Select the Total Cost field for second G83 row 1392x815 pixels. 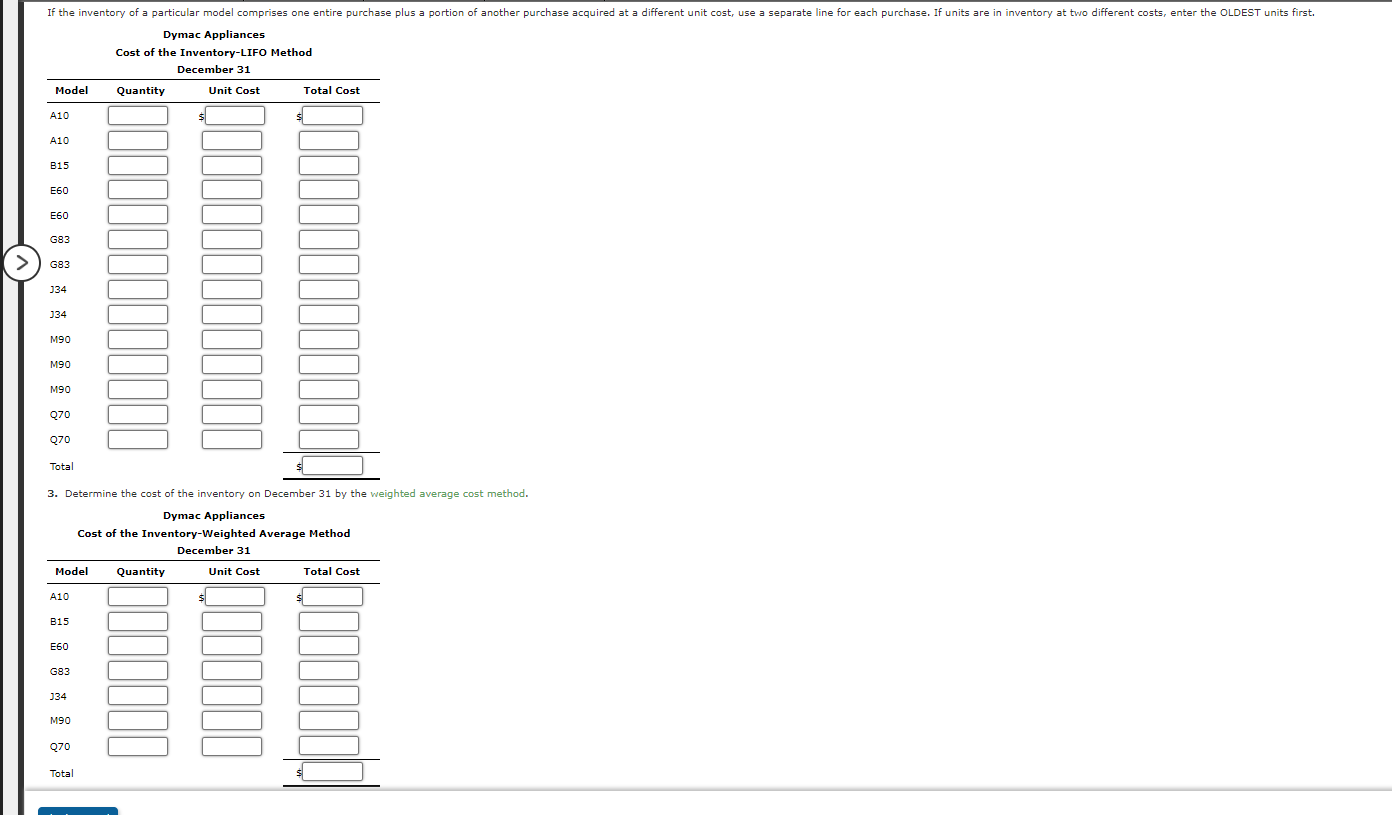(328, 264)
